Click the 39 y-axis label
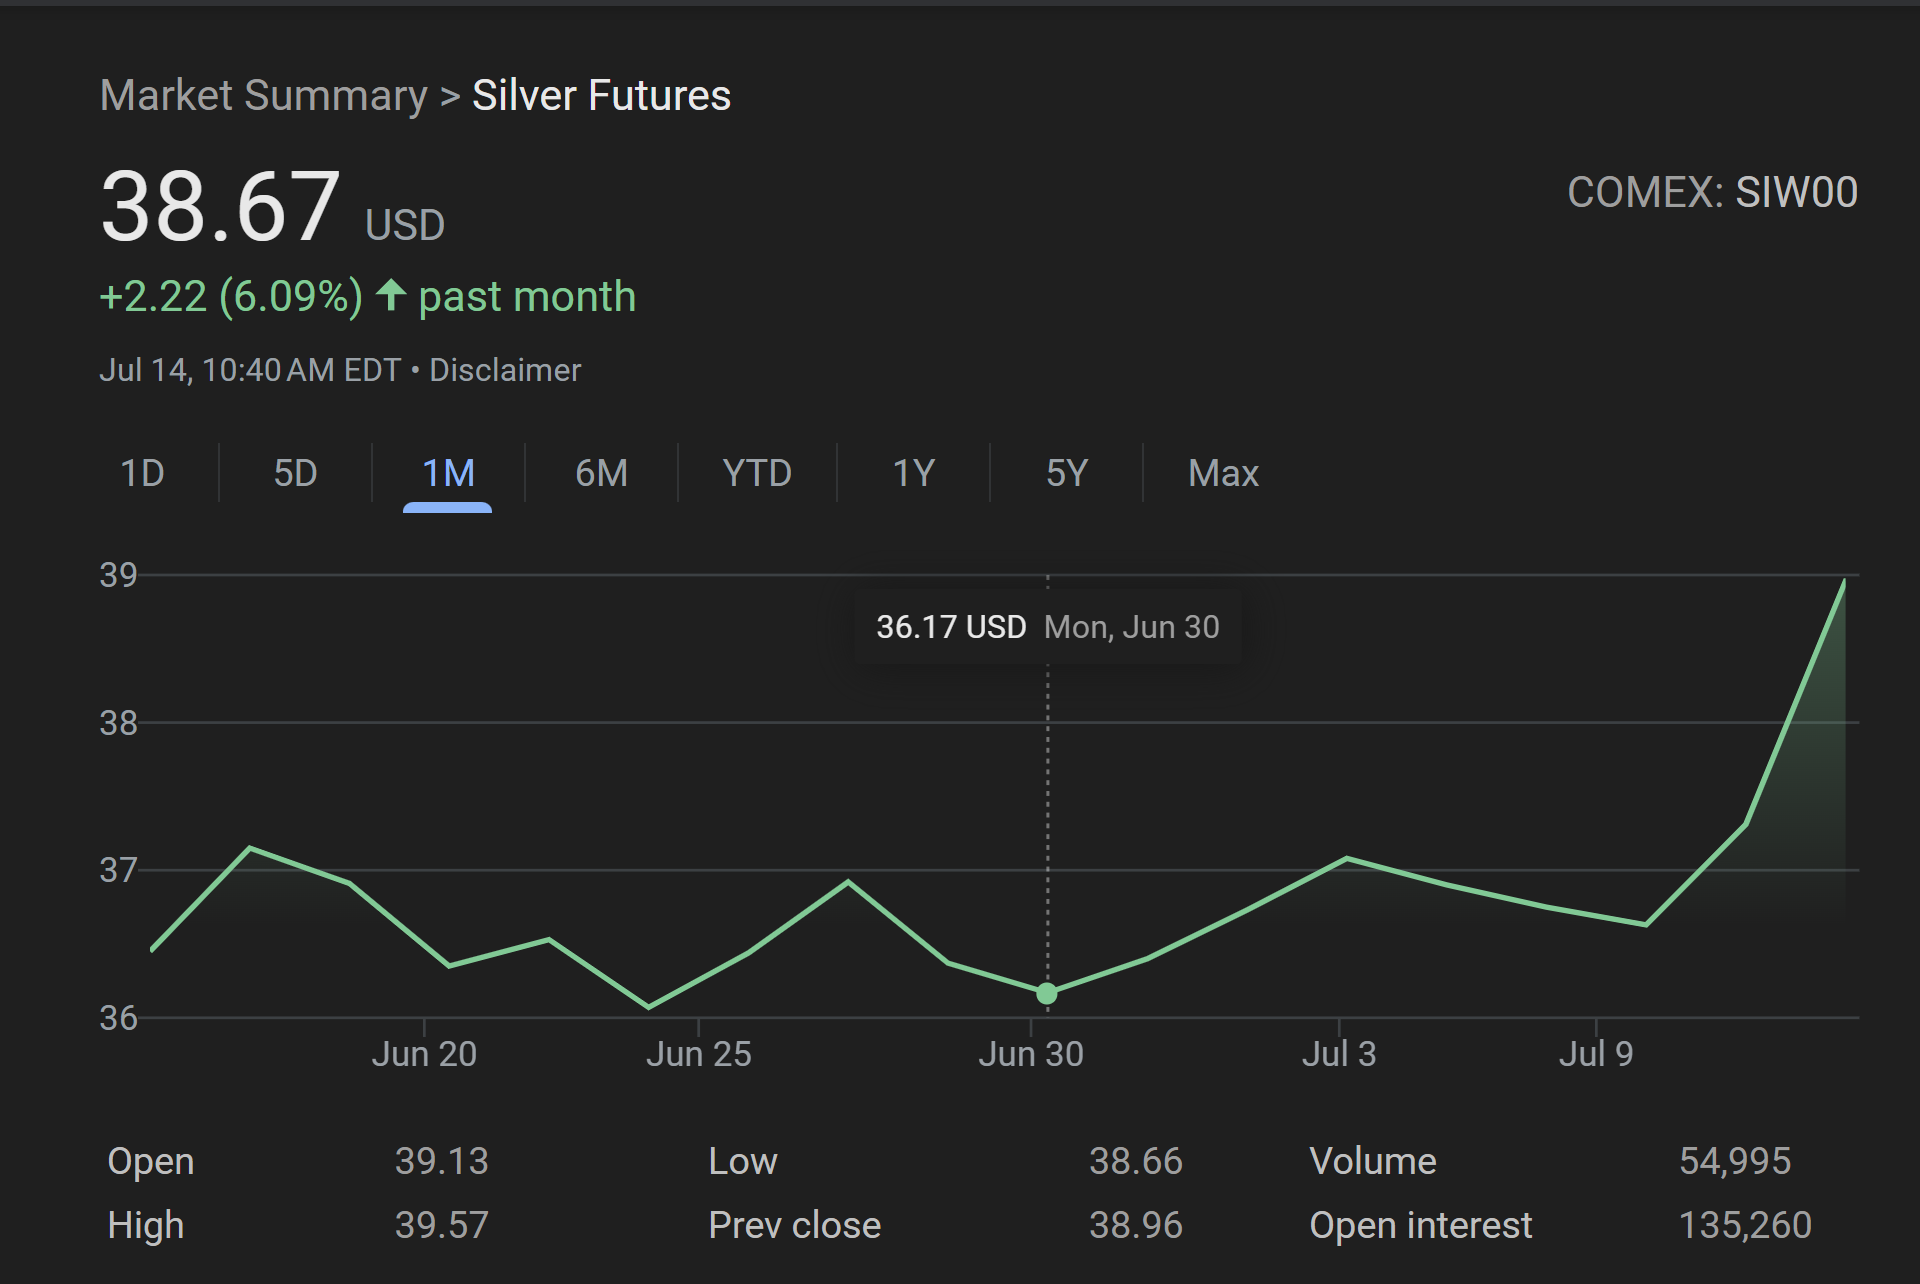This screenshot has width=1920, height=1284. point(118,575)
